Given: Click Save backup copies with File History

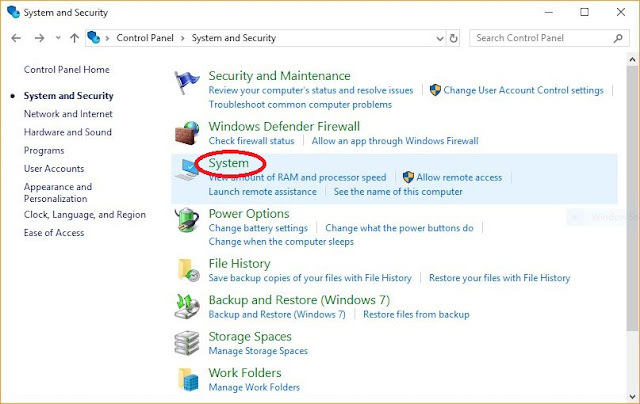Looking at the screenshot, I should [310, 278].
